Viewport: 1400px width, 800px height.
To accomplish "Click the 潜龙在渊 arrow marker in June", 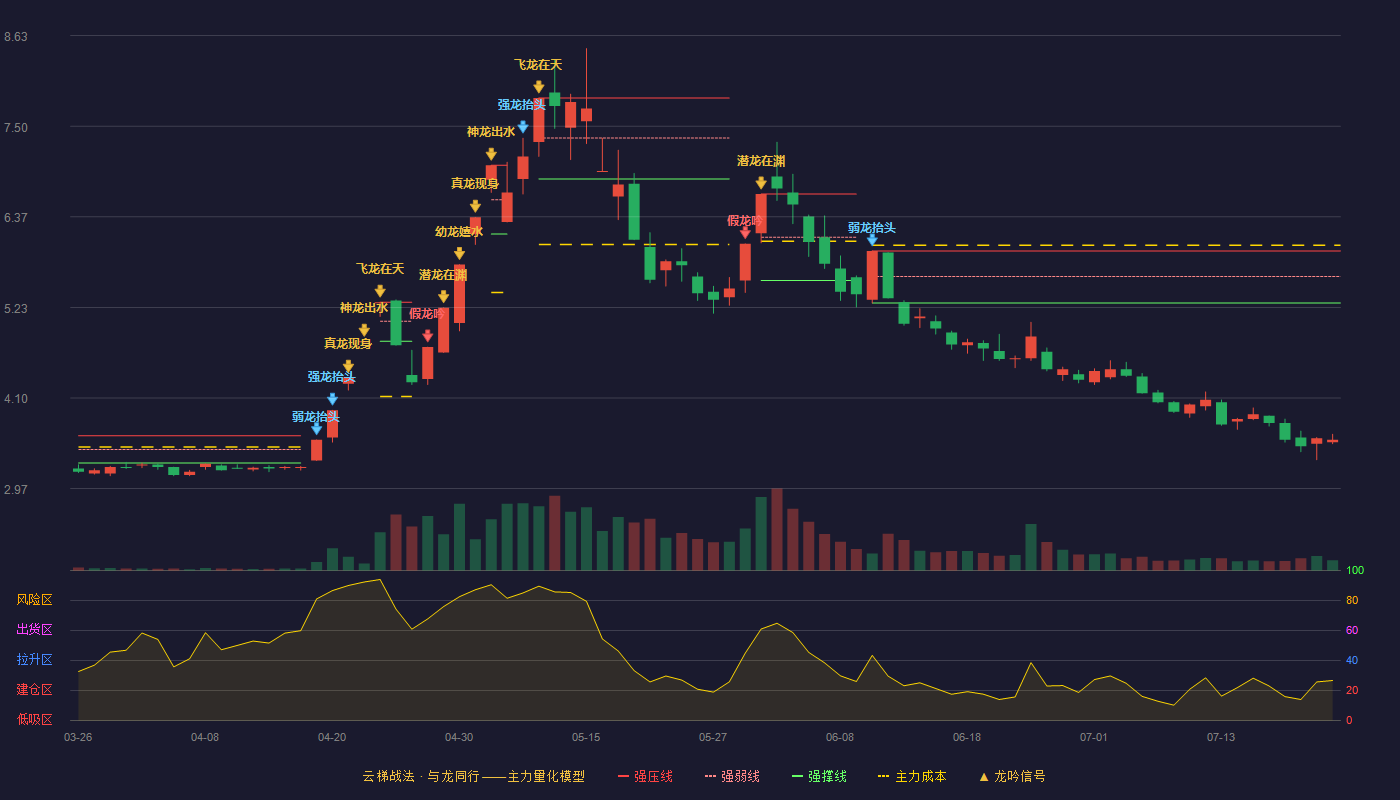I will coord(761,183).
